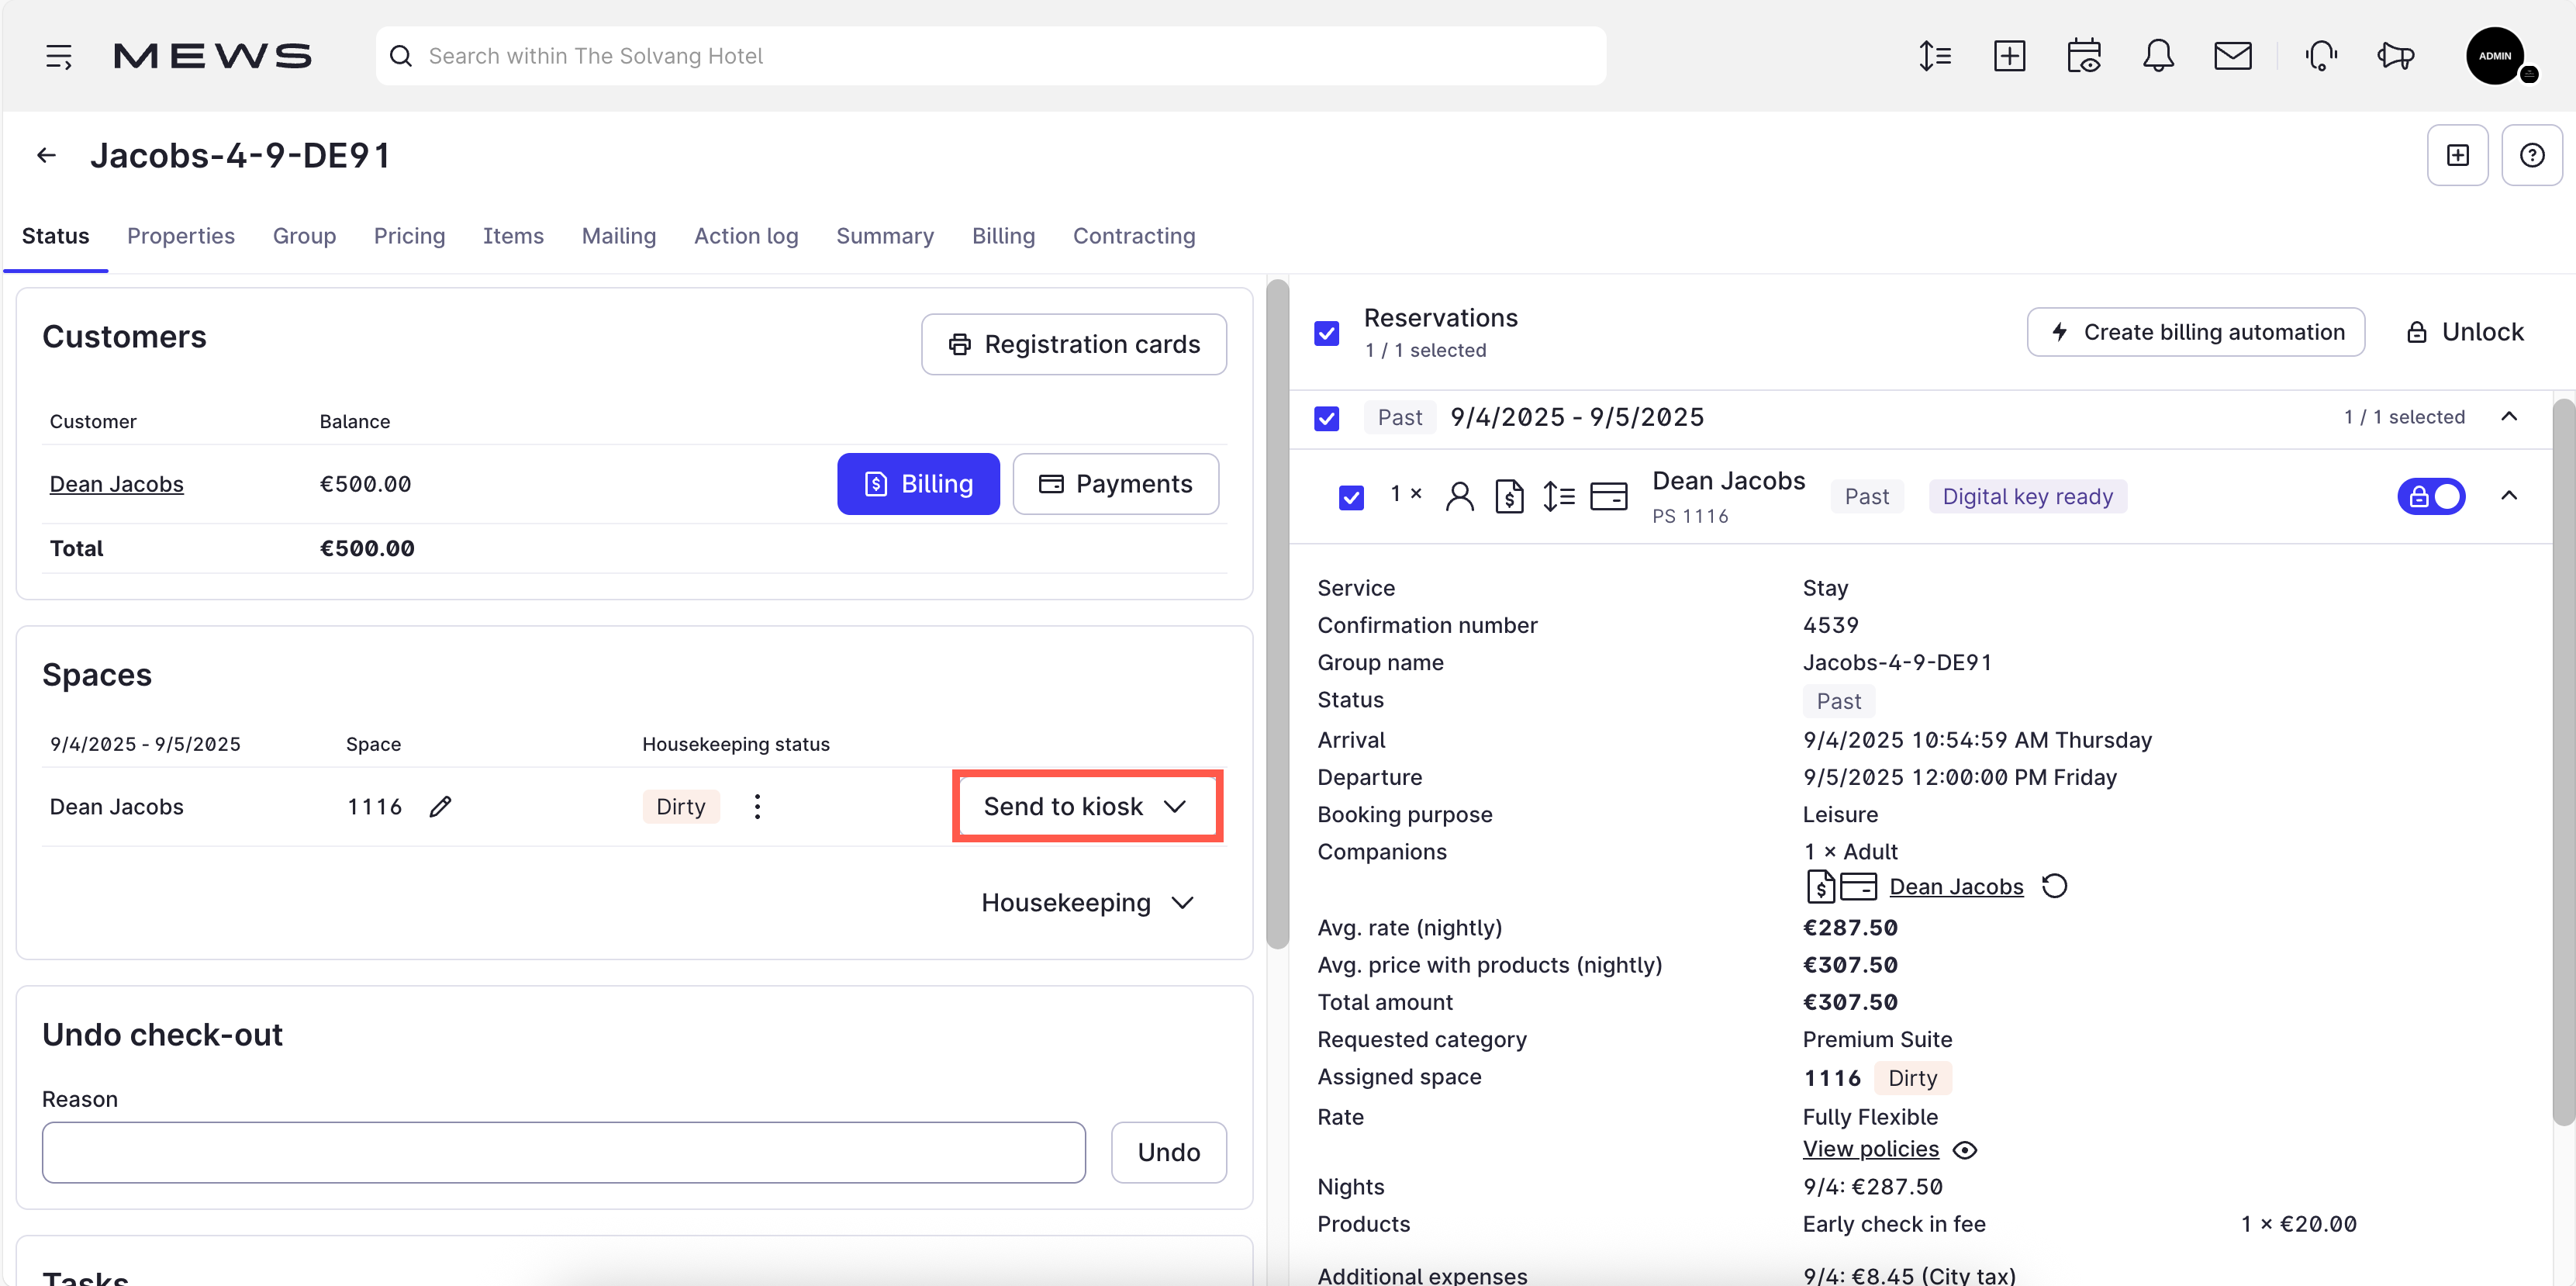This screenshot has height=1286, width=2576.
Task: Select the Status tab
Action: click(x=55, y=236)
